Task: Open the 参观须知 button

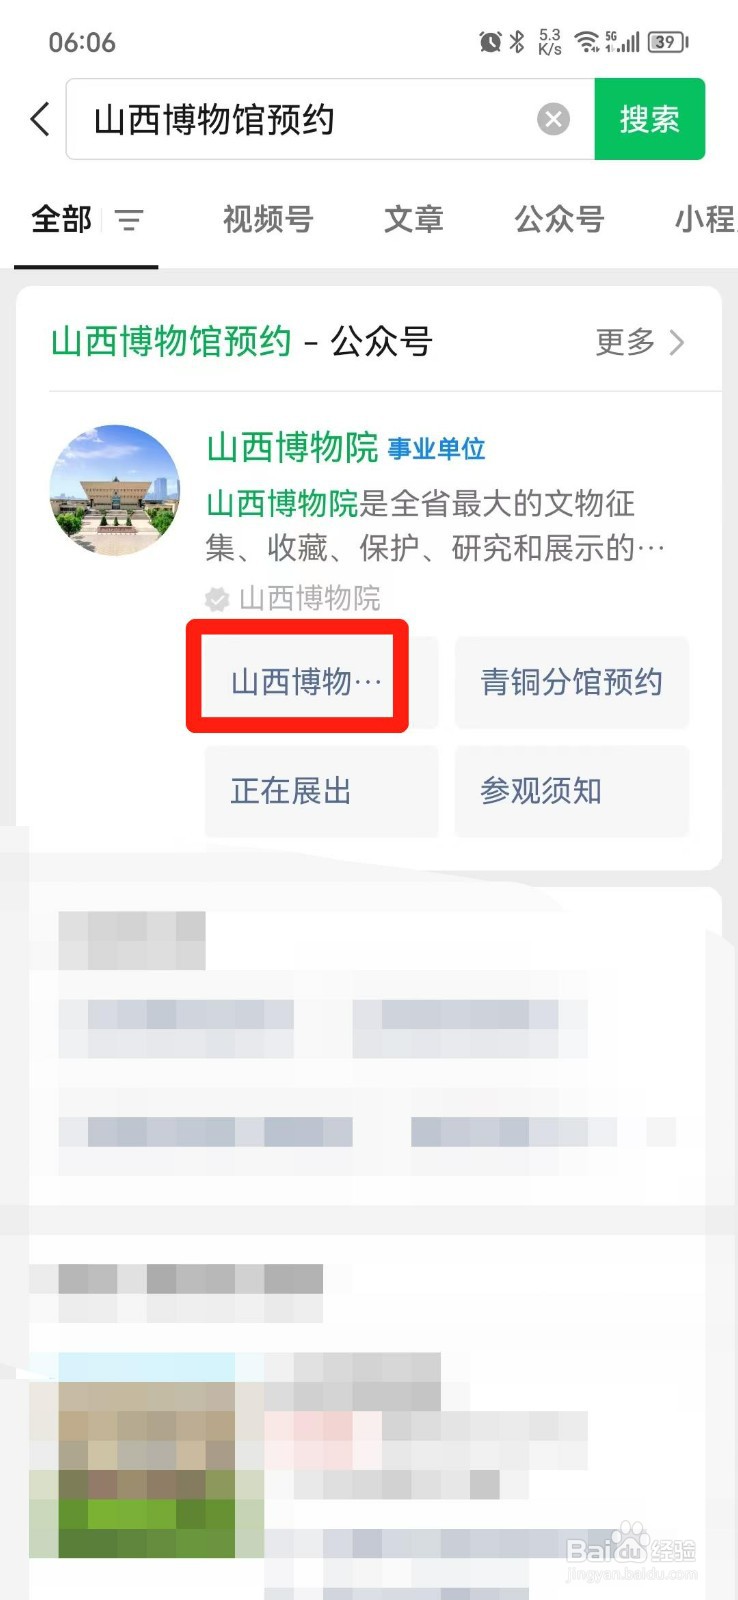Action: [x=572, y=791]
